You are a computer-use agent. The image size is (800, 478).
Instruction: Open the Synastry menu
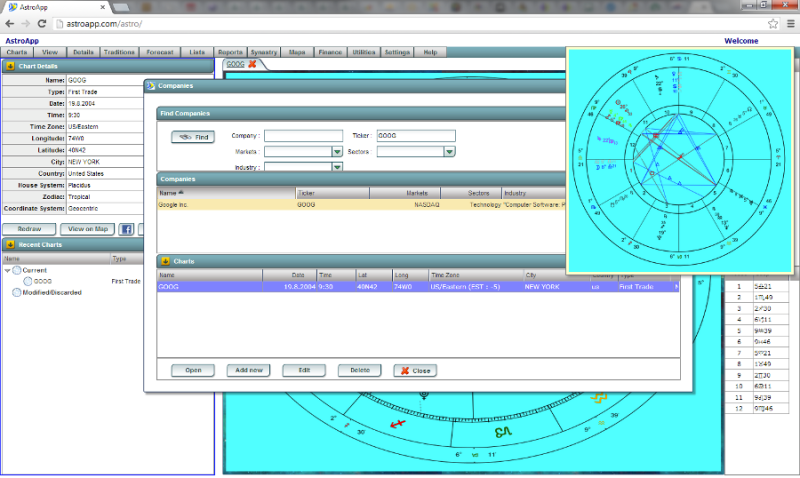click(264, 52)
